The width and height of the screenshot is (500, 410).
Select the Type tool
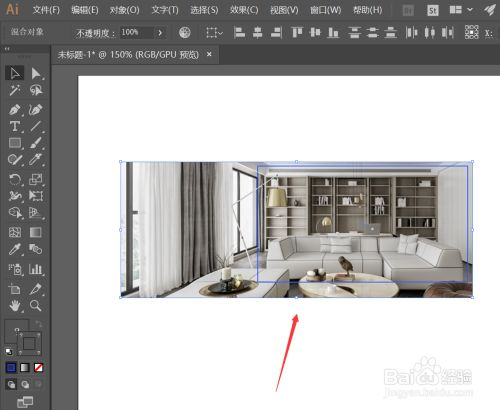(x=15, y=126)
